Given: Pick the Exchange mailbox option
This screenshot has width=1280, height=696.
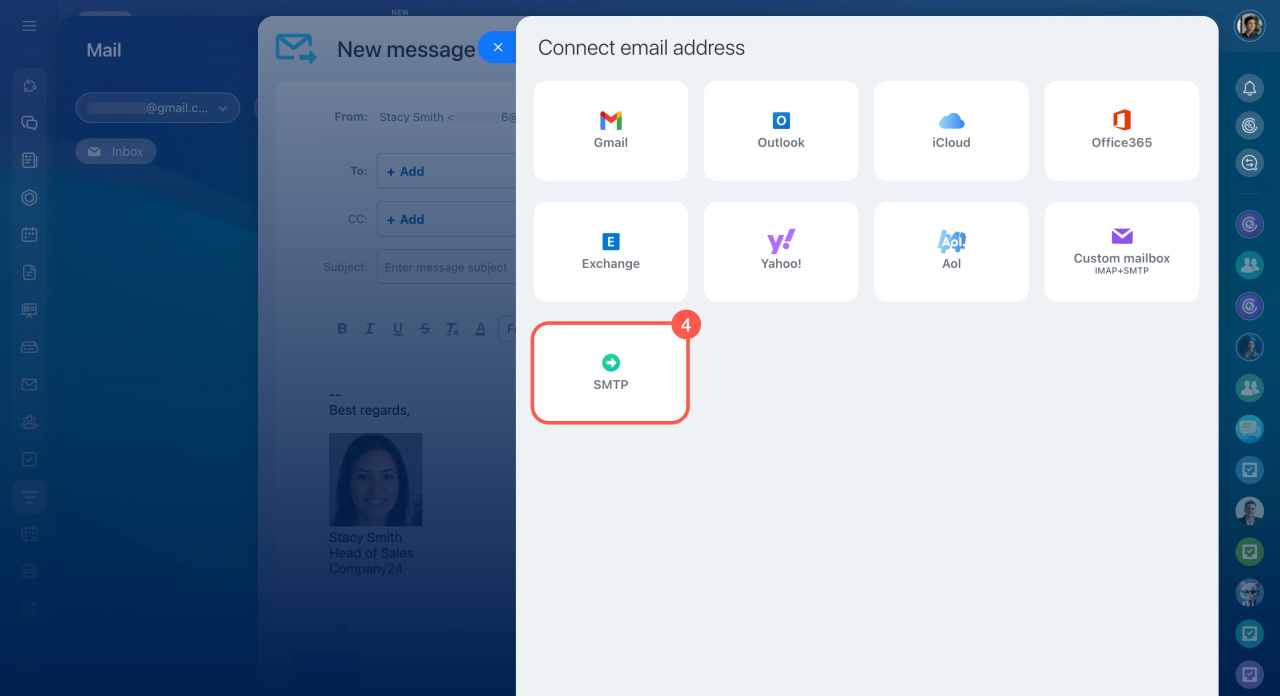Looking at the screenshot, I should (x=611, y=252).
